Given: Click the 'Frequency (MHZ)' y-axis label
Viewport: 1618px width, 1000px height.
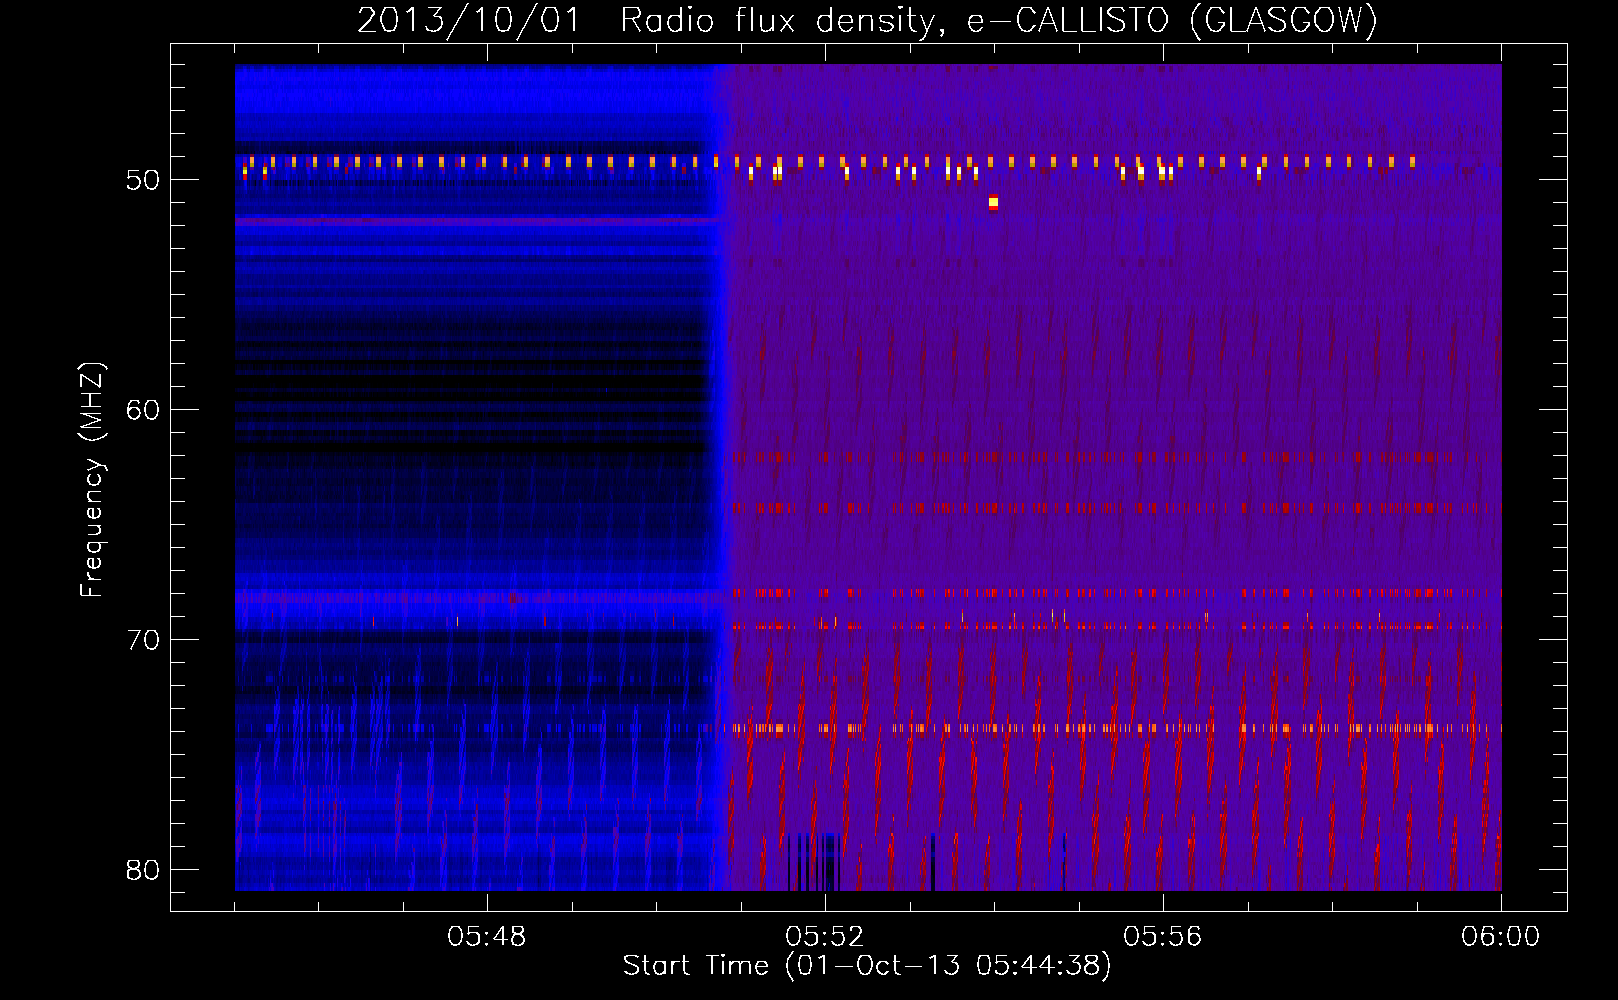Looking at the screenshot, I should click(92, 480).
